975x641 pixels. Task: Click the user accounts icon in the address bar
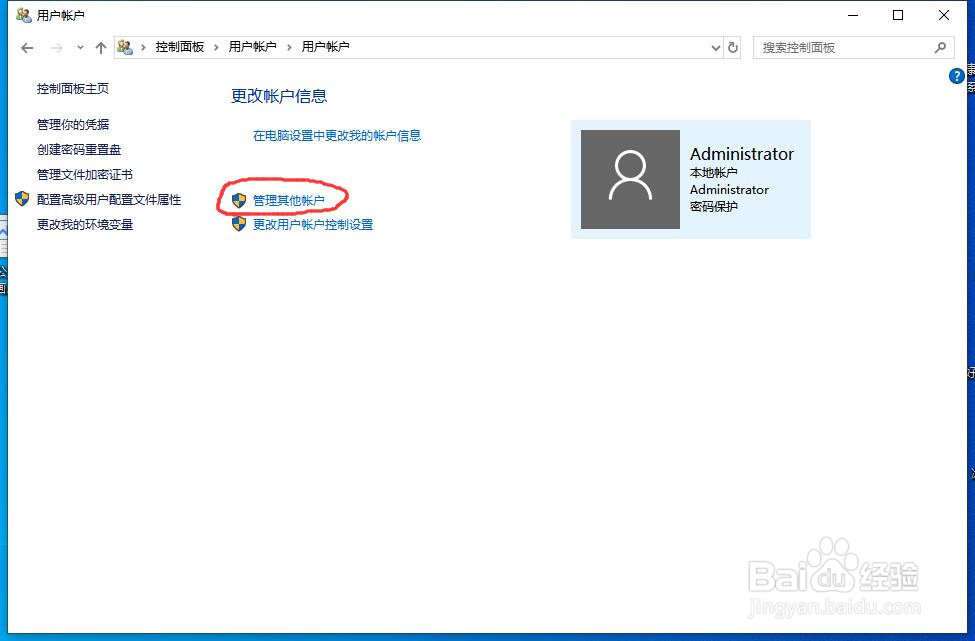coord(124,47)
